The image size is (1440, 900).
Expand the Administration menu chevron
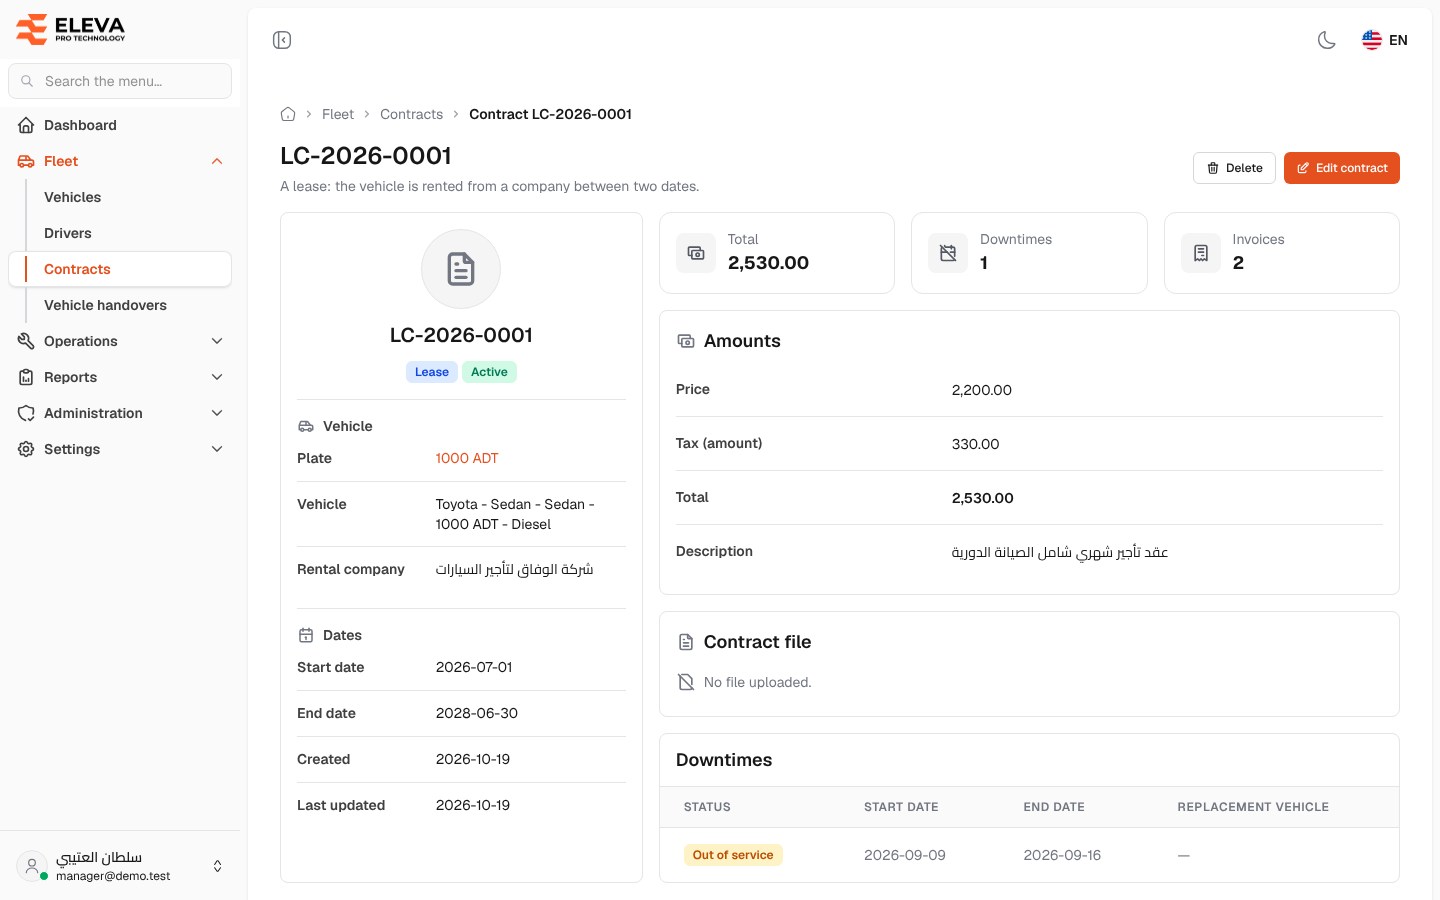(217, 413)
